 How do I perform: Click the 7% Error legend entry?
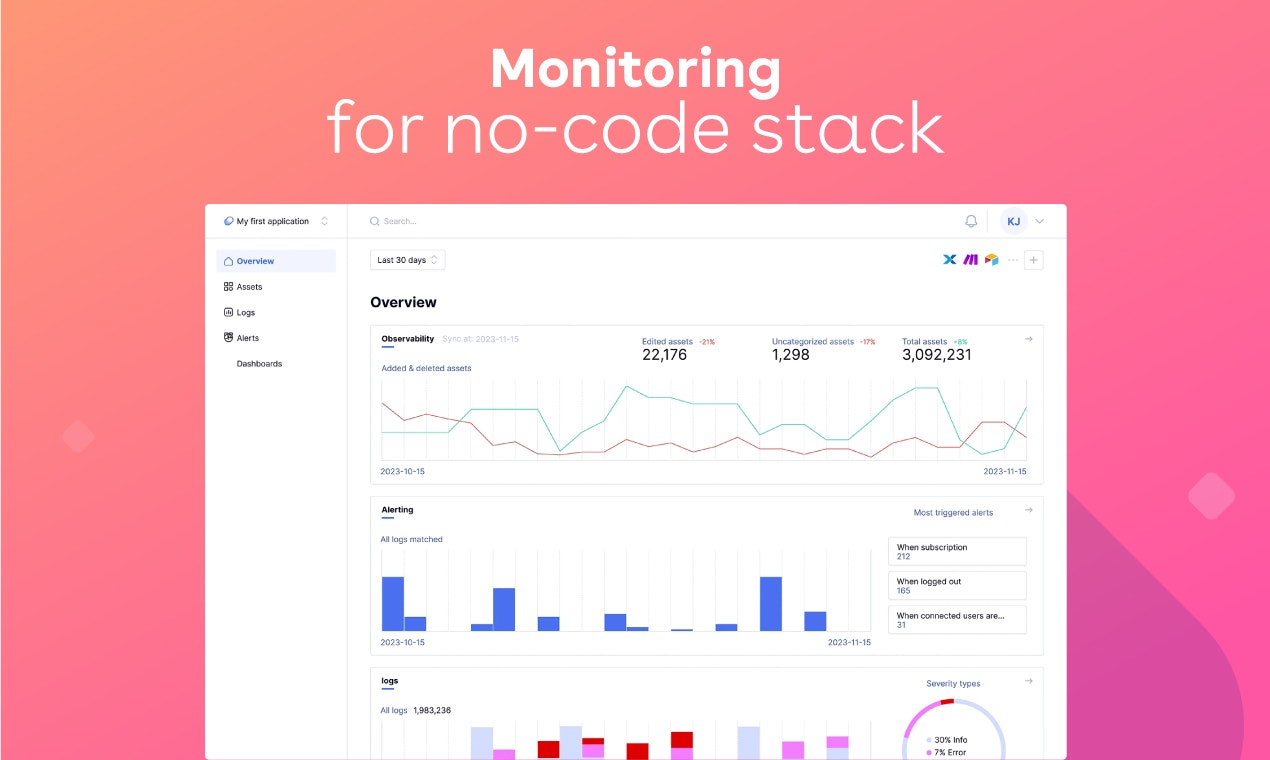click(x=946, y=752)
